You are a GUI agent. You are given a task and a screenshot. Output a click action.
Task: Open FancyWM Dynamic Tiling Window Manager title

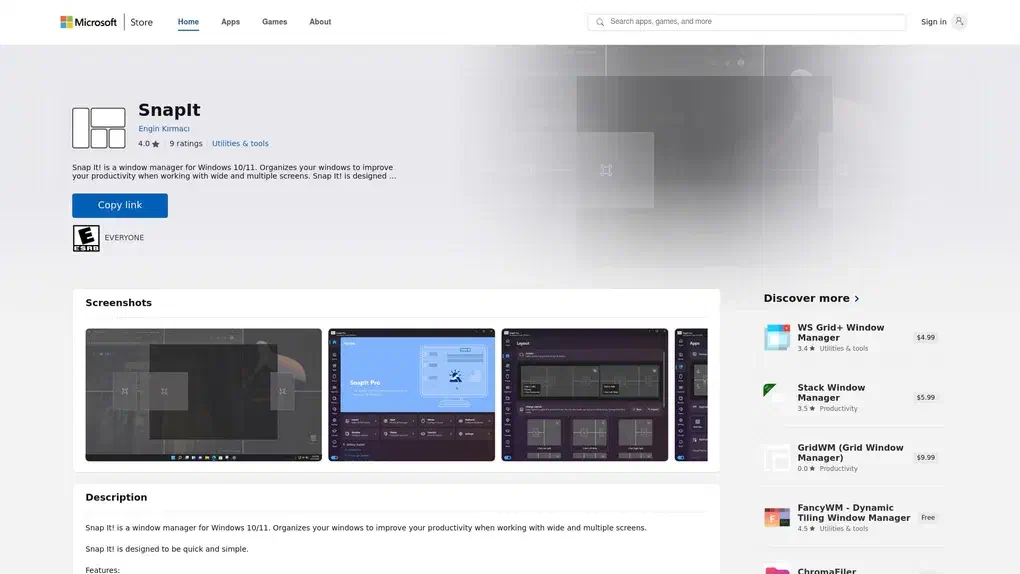(853, 513)
